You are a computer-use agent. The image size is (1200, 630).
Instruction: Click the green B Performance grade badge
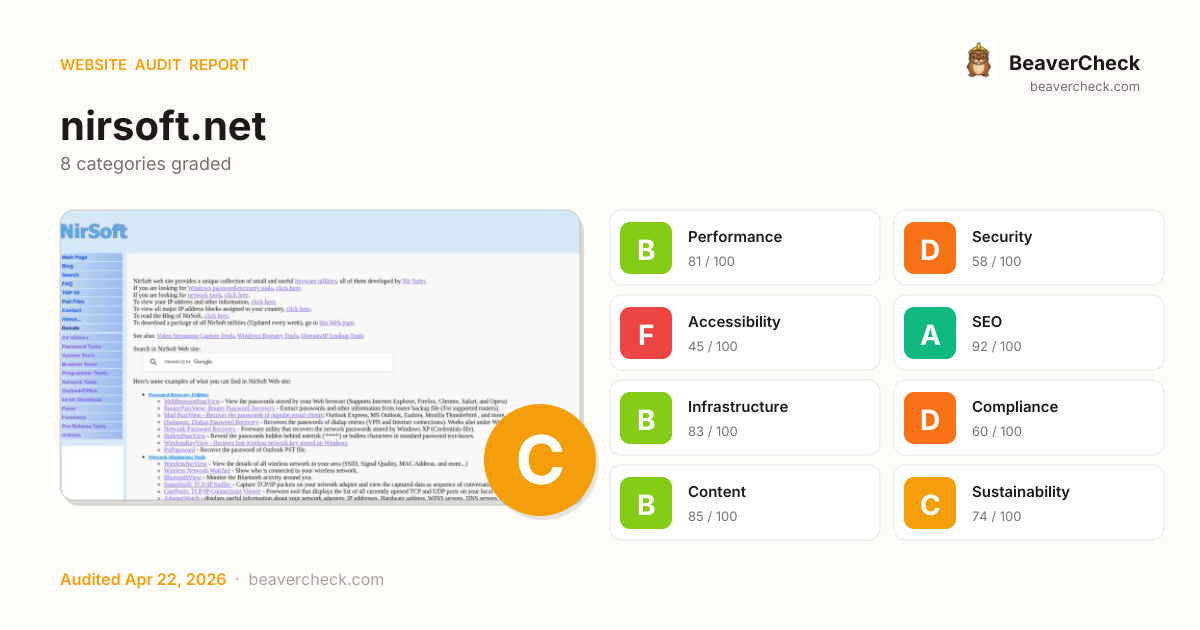(x=646, y=248)
